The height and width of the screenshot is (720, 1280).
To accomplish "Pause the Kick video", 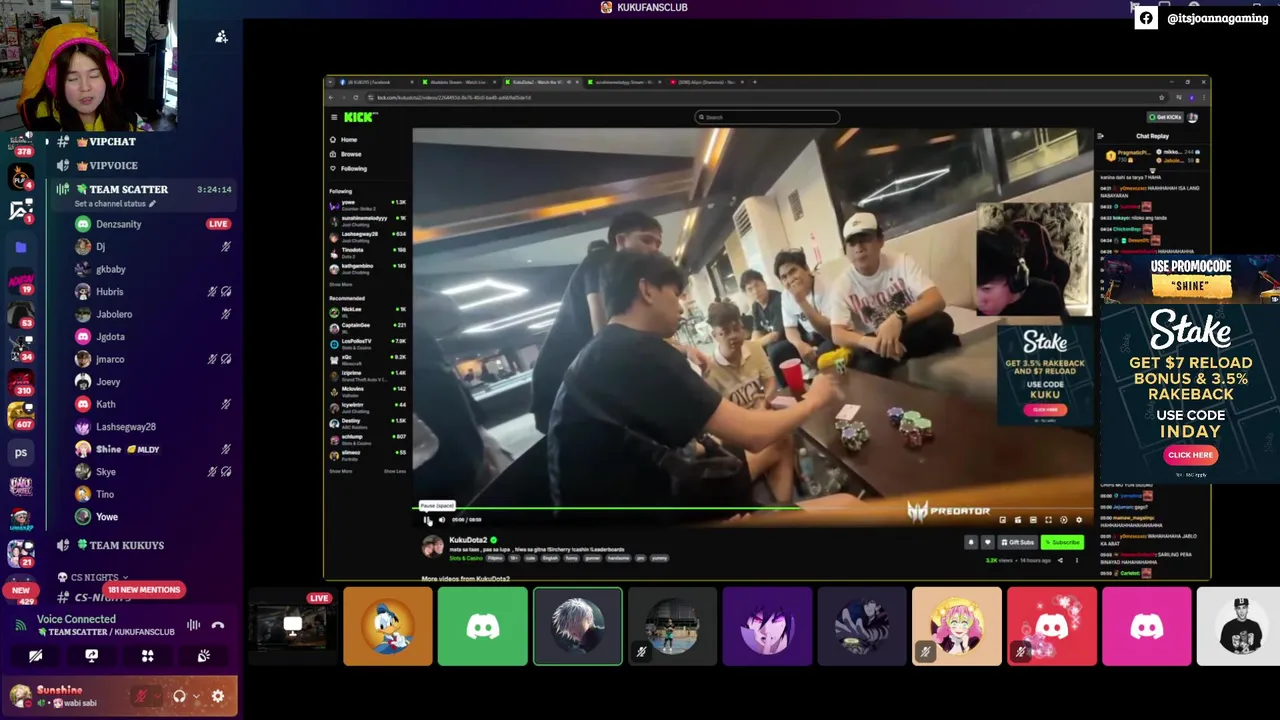I will (x=427, y=520).
